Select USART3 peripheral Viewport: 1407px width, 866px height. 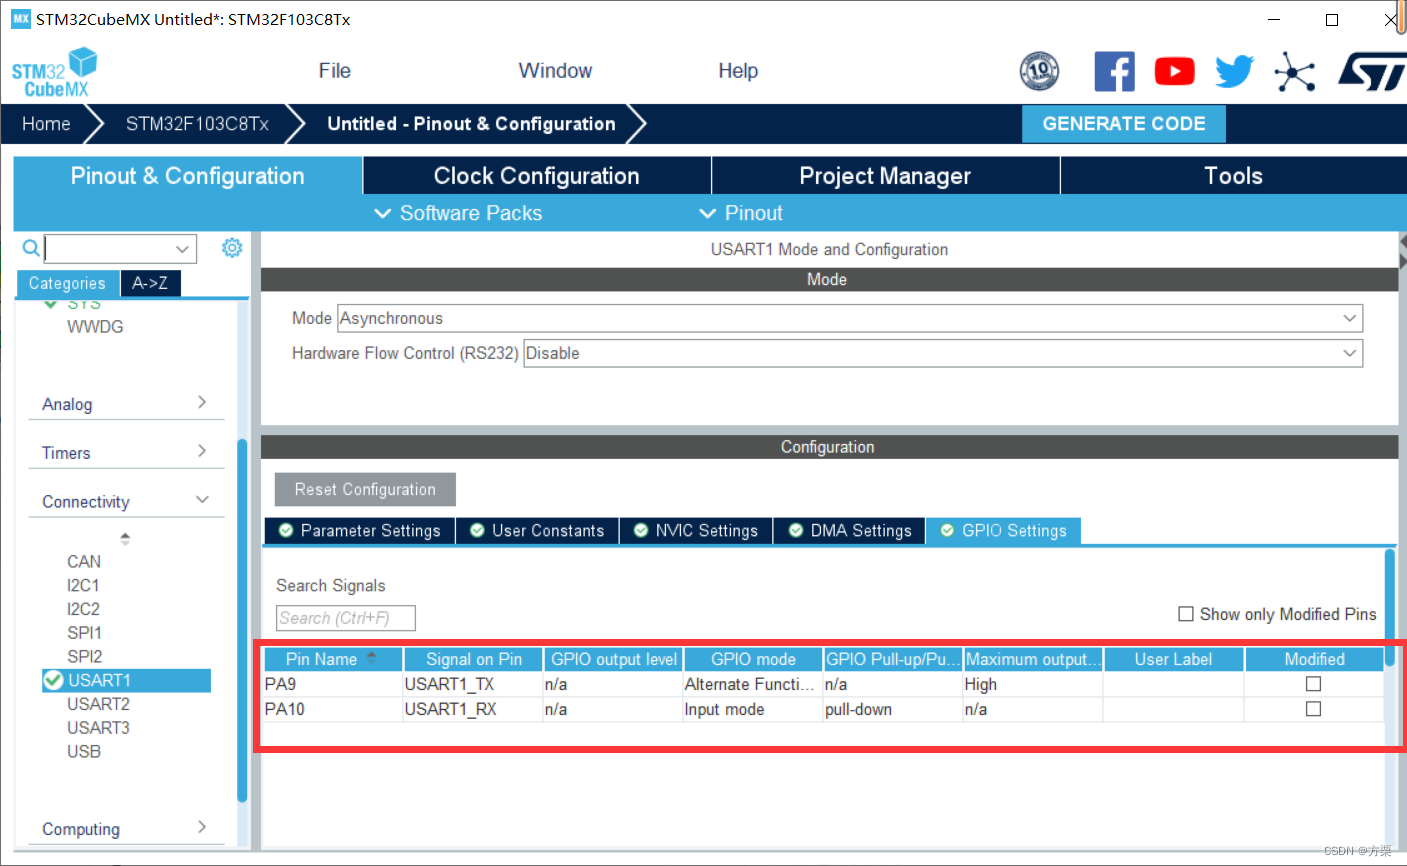98,728
